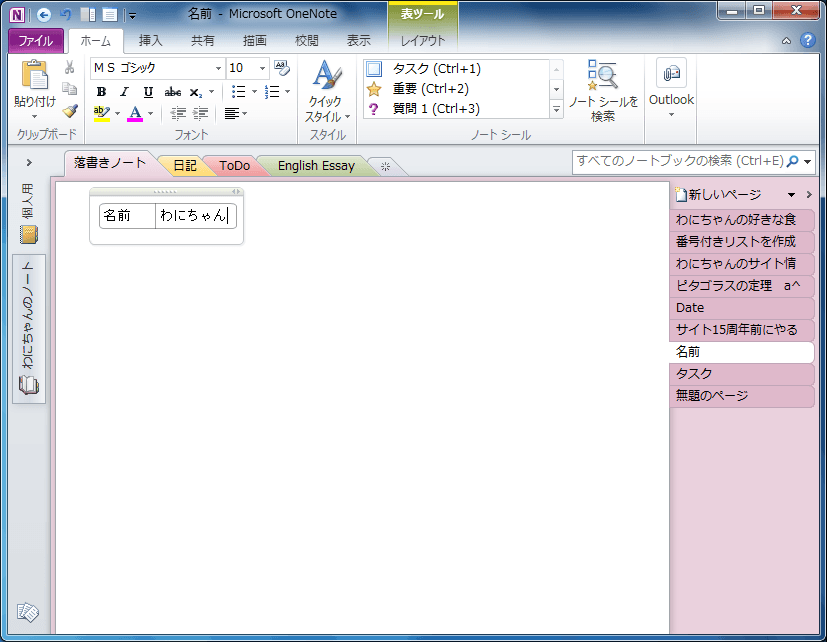Dock to desktop icon in toolbar

click(88, 15)
